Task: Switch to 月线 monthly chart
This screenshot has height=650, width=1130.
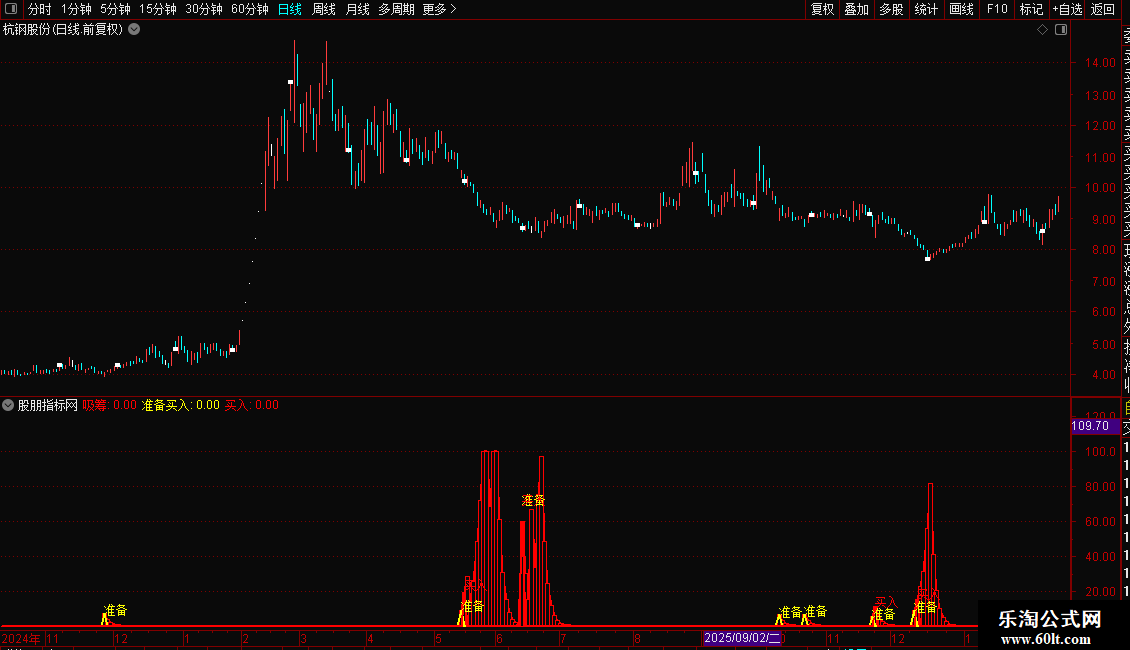Action: pyautogui.click(x=357, y=9)
